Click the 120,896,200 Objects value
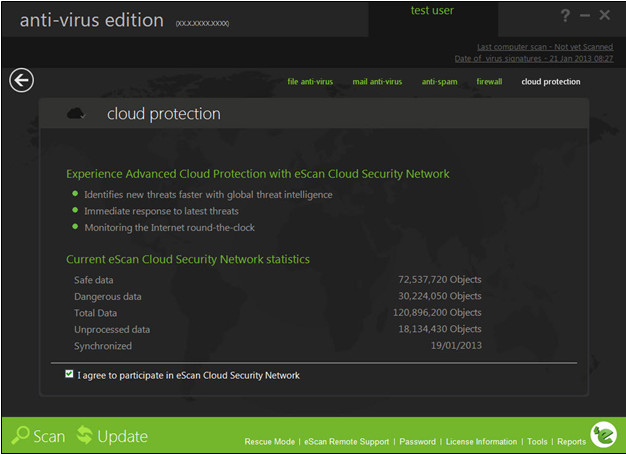Screen dimensions: 626x454 pos(437,312)
